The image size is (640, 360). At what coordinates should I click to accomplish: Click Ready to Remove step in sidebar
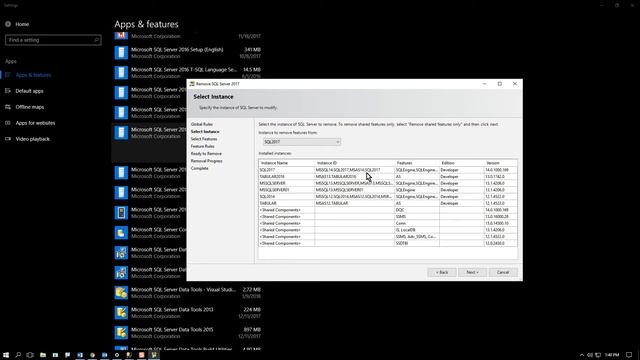[x=206, y=153]
